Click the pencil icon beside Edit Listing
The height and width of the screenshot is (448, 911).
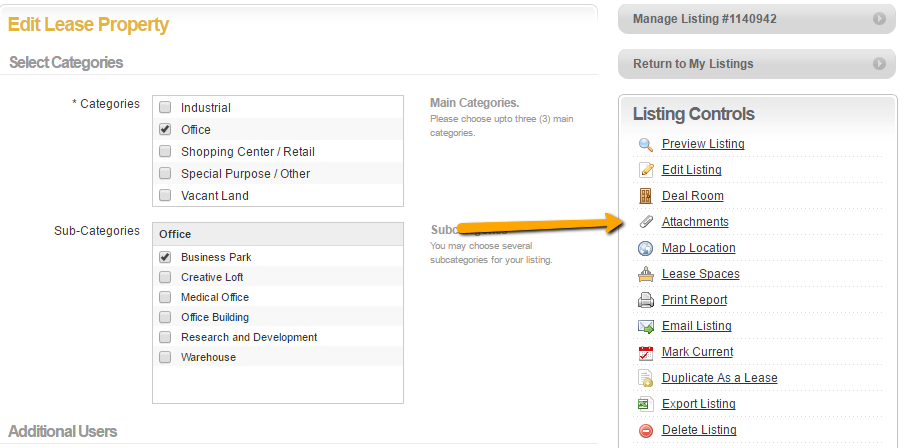tap(645, 170)
